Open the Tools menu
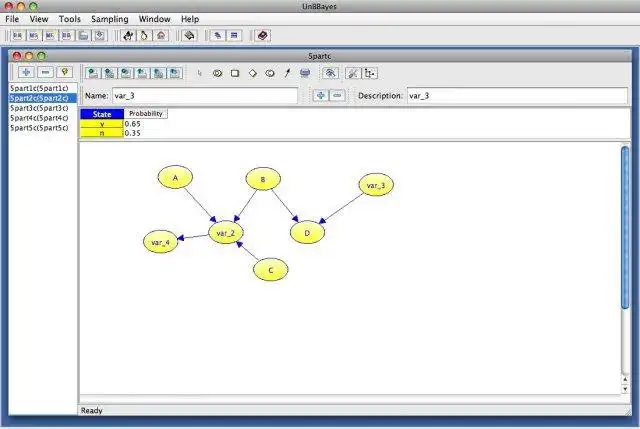The height and width of the screenshot is (429, 640). (70, 19)
